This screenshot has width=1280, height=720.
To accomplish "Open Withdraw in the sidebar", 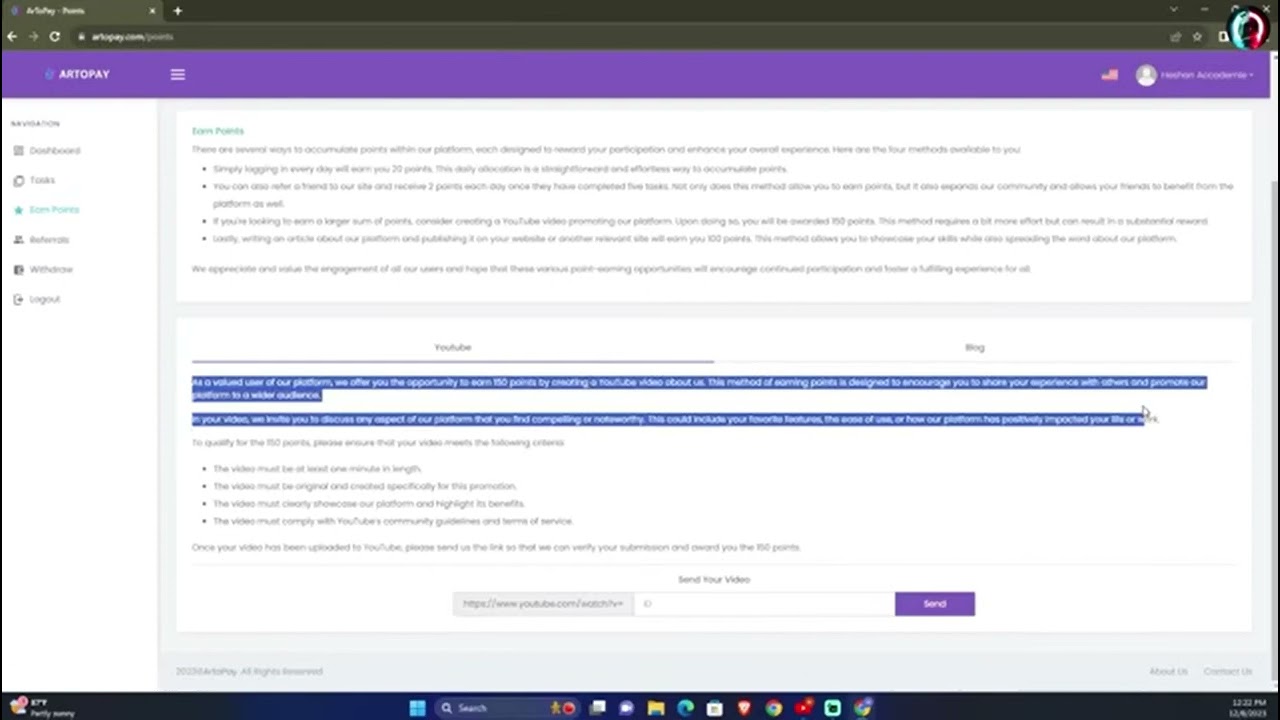I will pos(51,270).
